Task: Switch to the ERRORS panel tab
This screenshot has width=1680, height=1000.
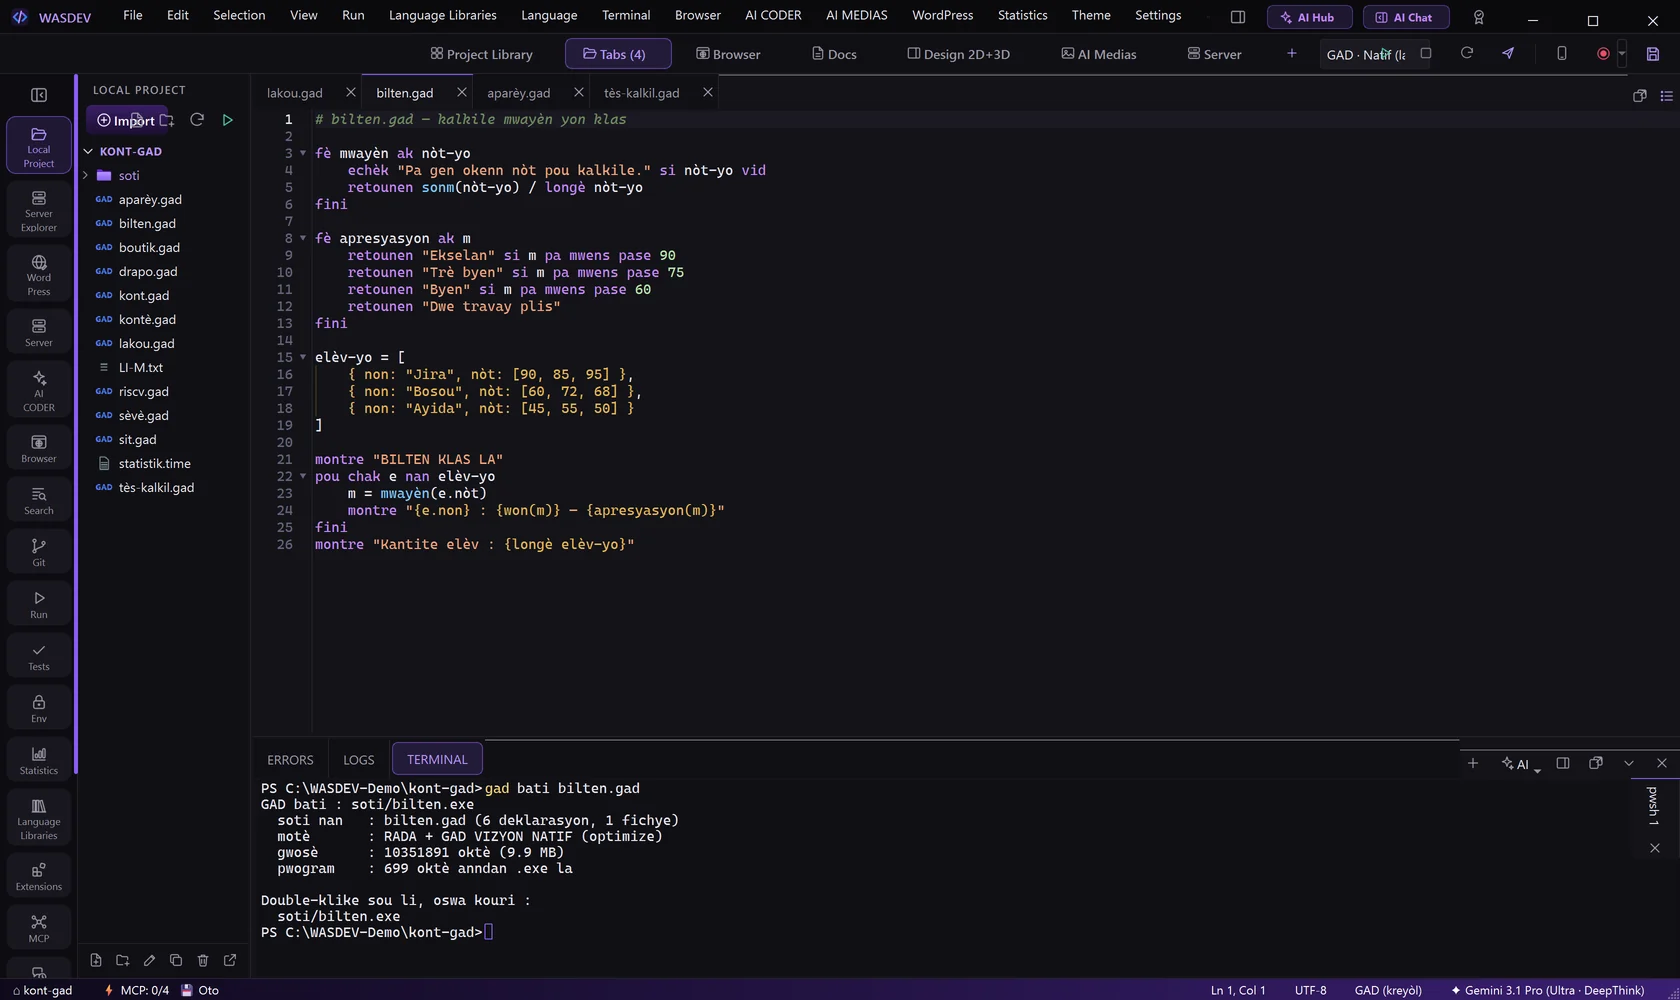Action: point(290,760)
